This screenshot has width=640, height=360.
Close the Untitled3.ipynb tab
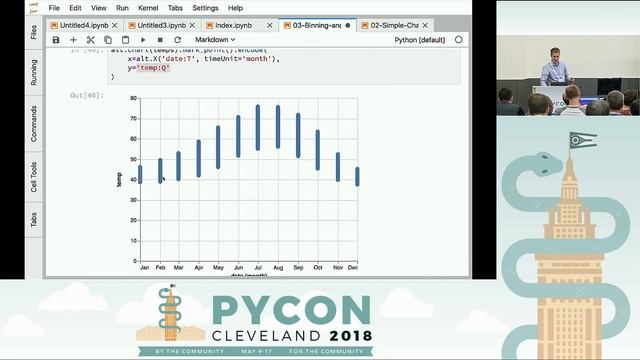pos(192,25)
